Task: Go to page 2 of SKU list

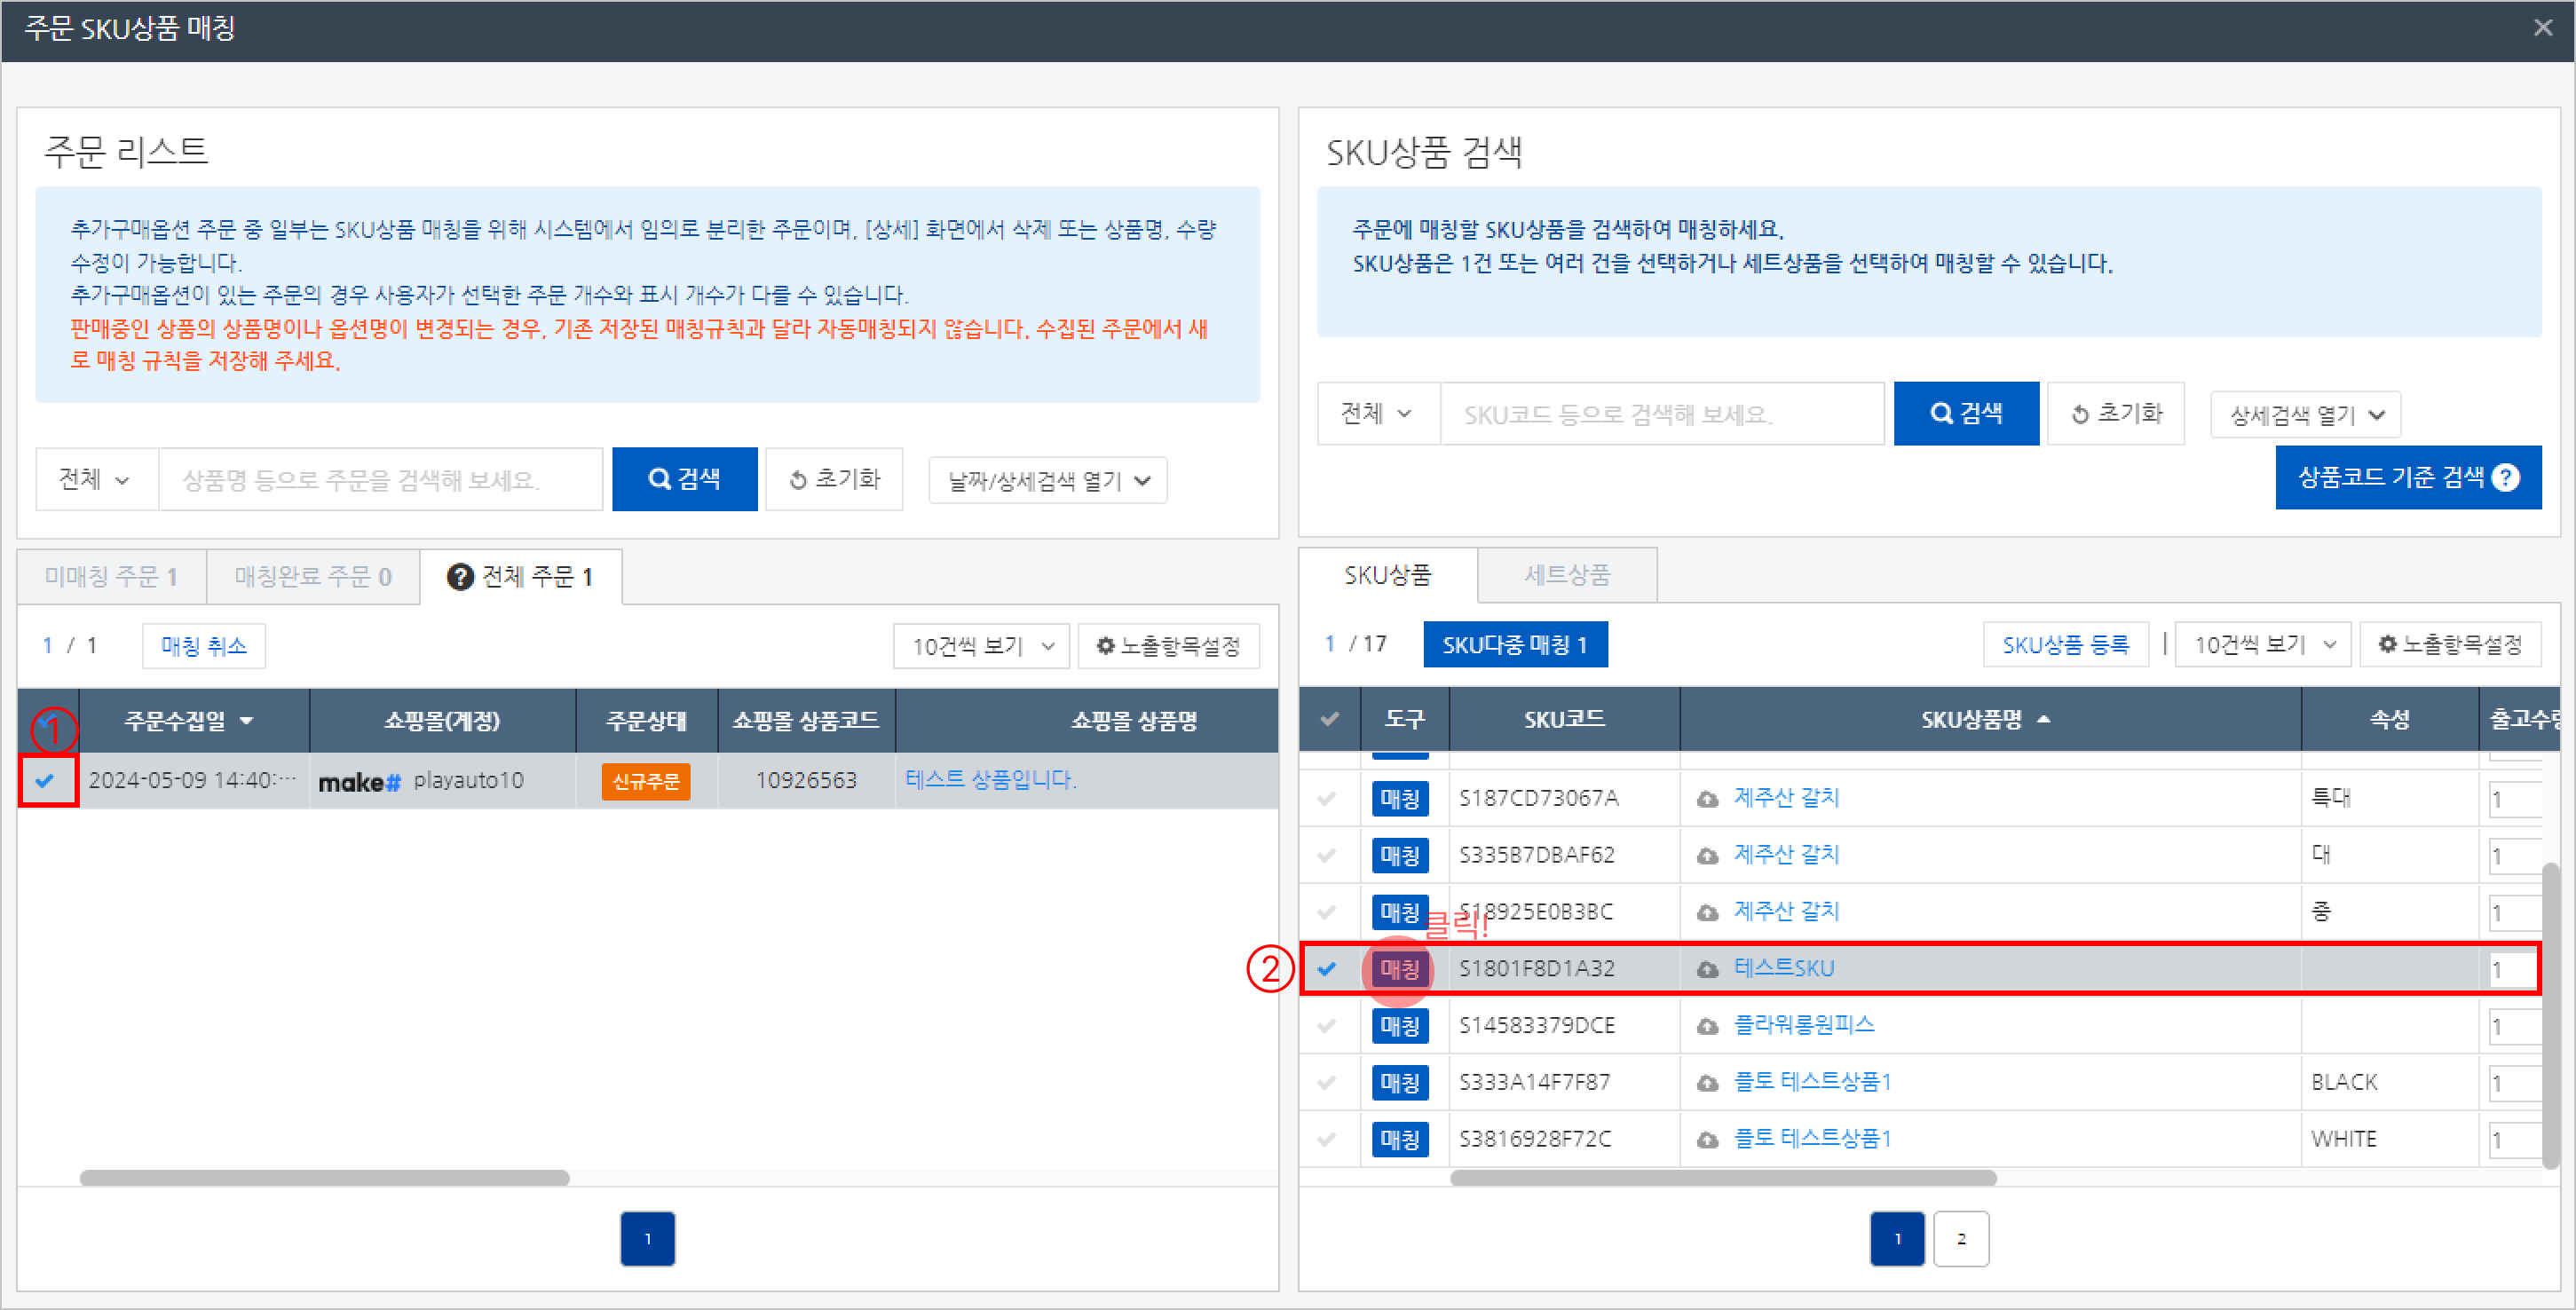Action: point(1960,1238)
